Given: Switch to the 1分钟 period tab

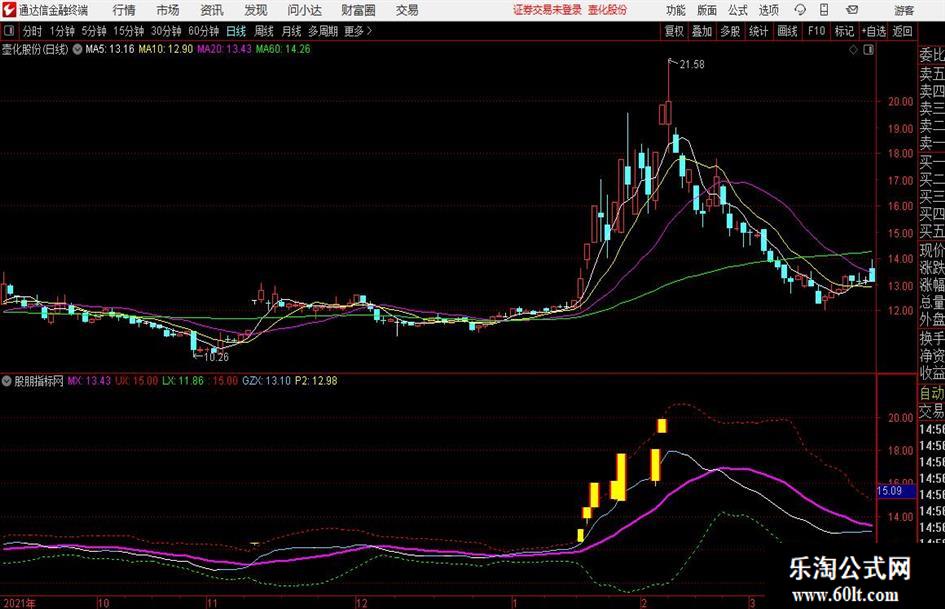Looking at the screenshot, I should (62, 31).
